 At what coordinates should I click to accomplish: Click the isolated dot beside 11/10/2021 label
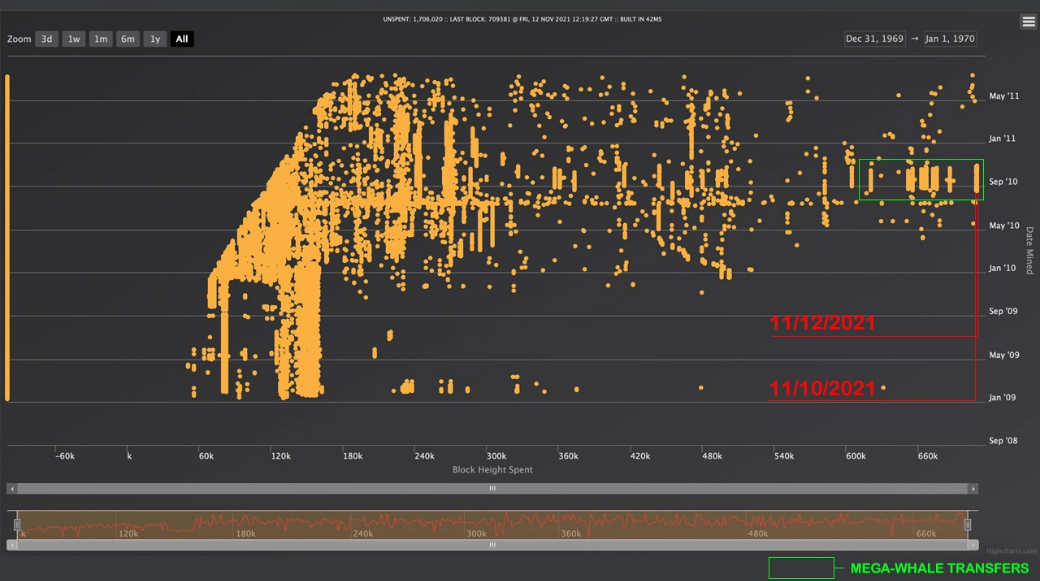[x=883, y=388]
